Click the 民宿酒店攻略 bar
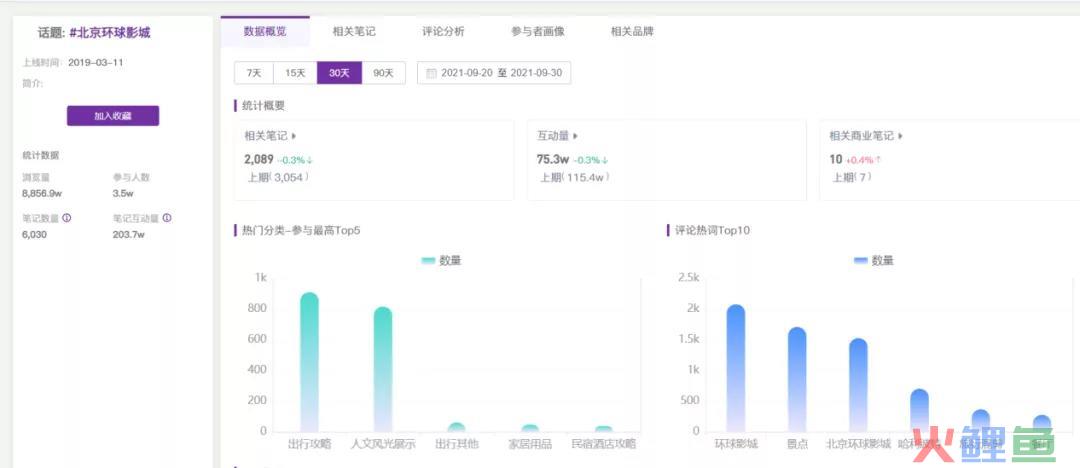Viewport: 1080px width, 468px height. [x=603, y=429]
